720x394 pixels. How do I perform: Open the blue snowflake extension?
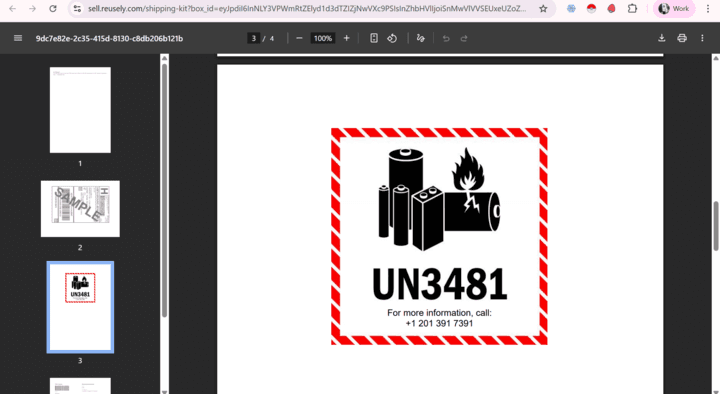(x=571, y=9)
